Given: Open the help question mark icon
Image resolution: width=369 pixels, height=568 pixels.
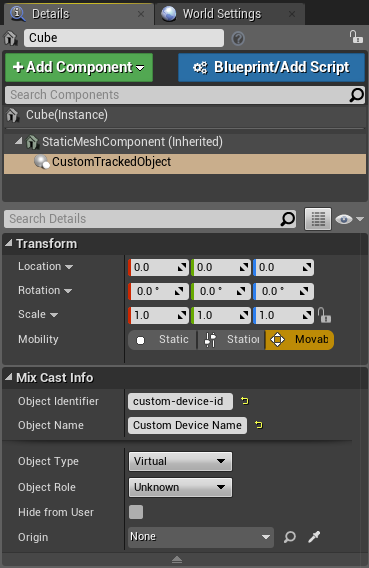Looking at the screenshot, I should pos(238,38).
